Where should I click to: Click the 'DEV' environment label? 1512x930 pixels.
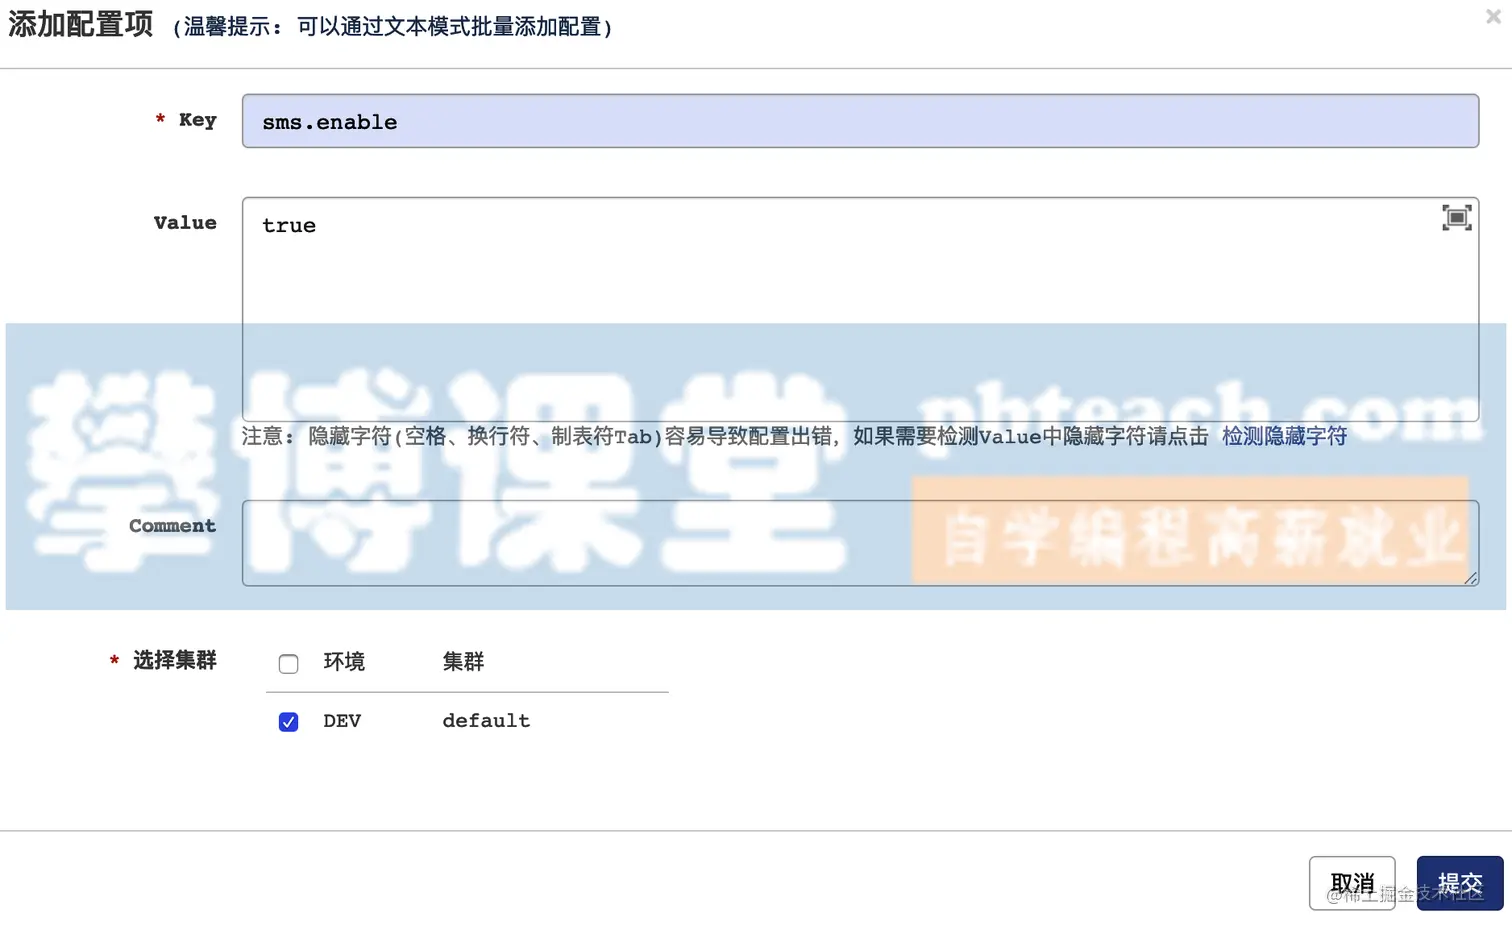coord(342,720)
